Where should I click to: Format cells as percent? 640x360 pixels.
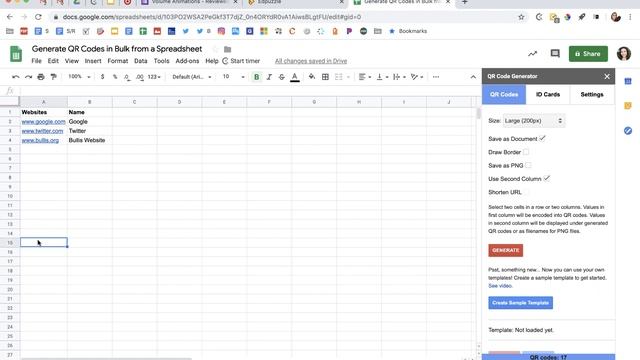[x=115, y=77]
